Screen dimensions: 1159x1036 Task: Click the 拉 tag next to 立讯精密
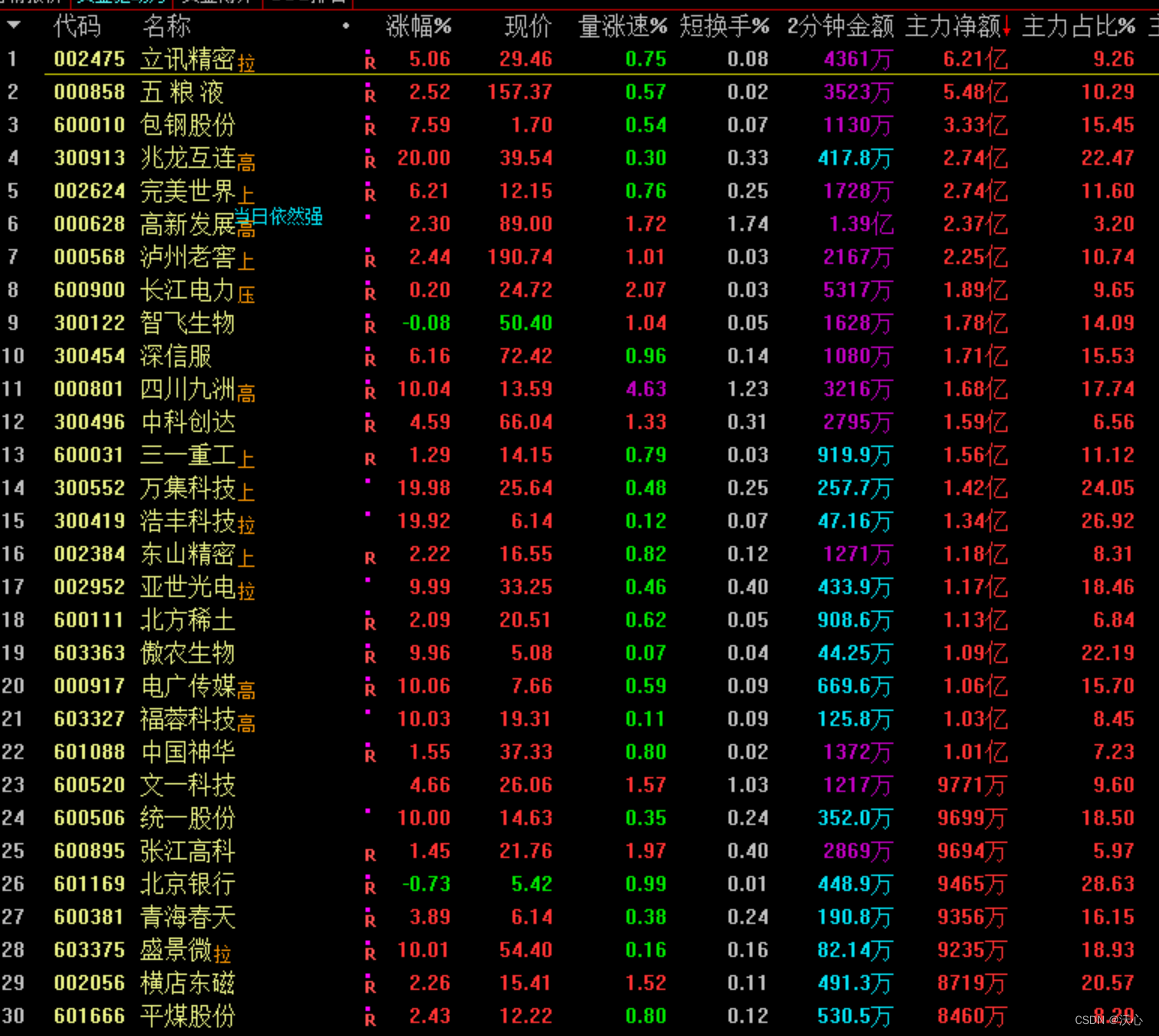[x=246, y=64]
